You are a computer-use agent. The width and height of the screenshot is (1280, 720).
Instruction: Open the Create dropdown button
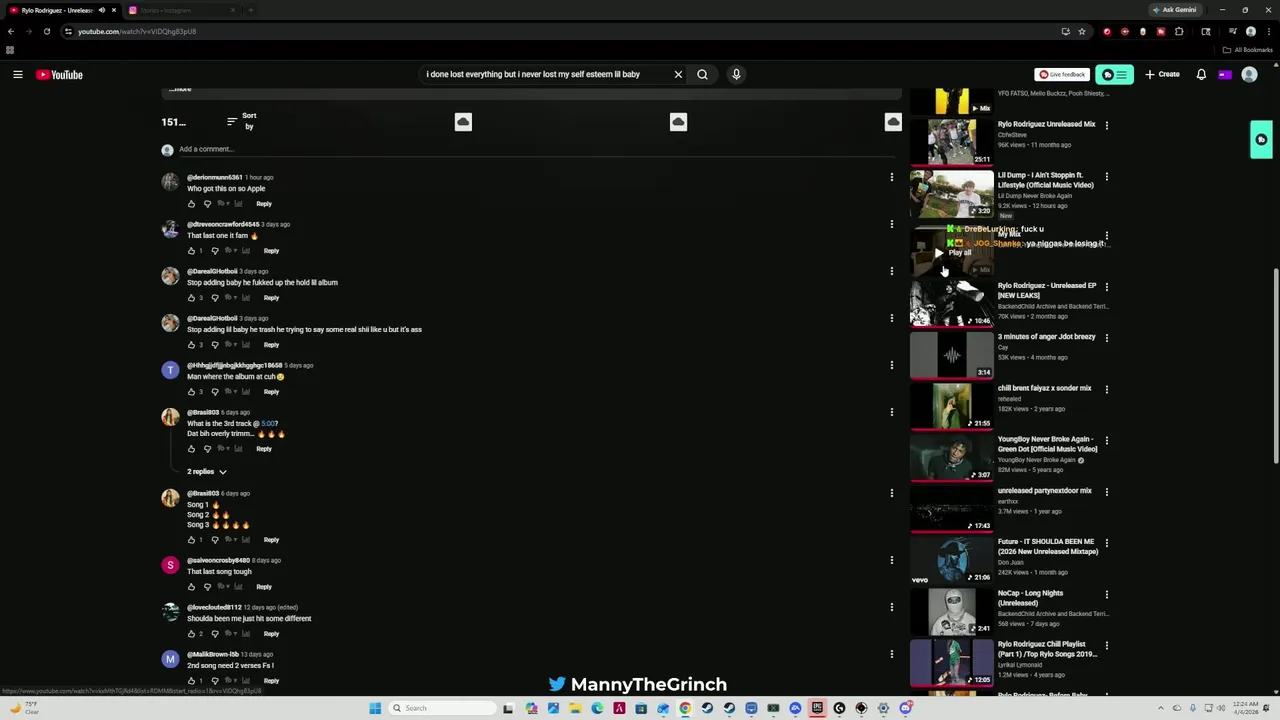click(1162, 74)
